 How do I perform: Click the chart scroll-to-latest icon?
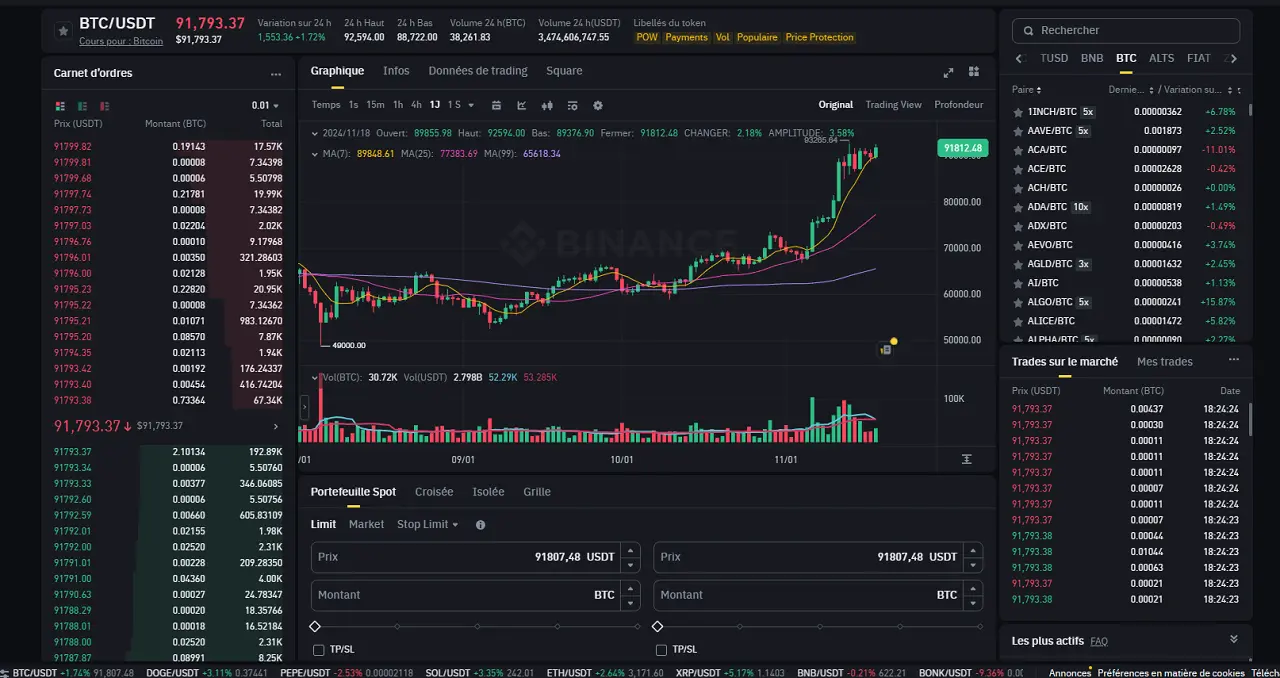click(x=966, y=458)
